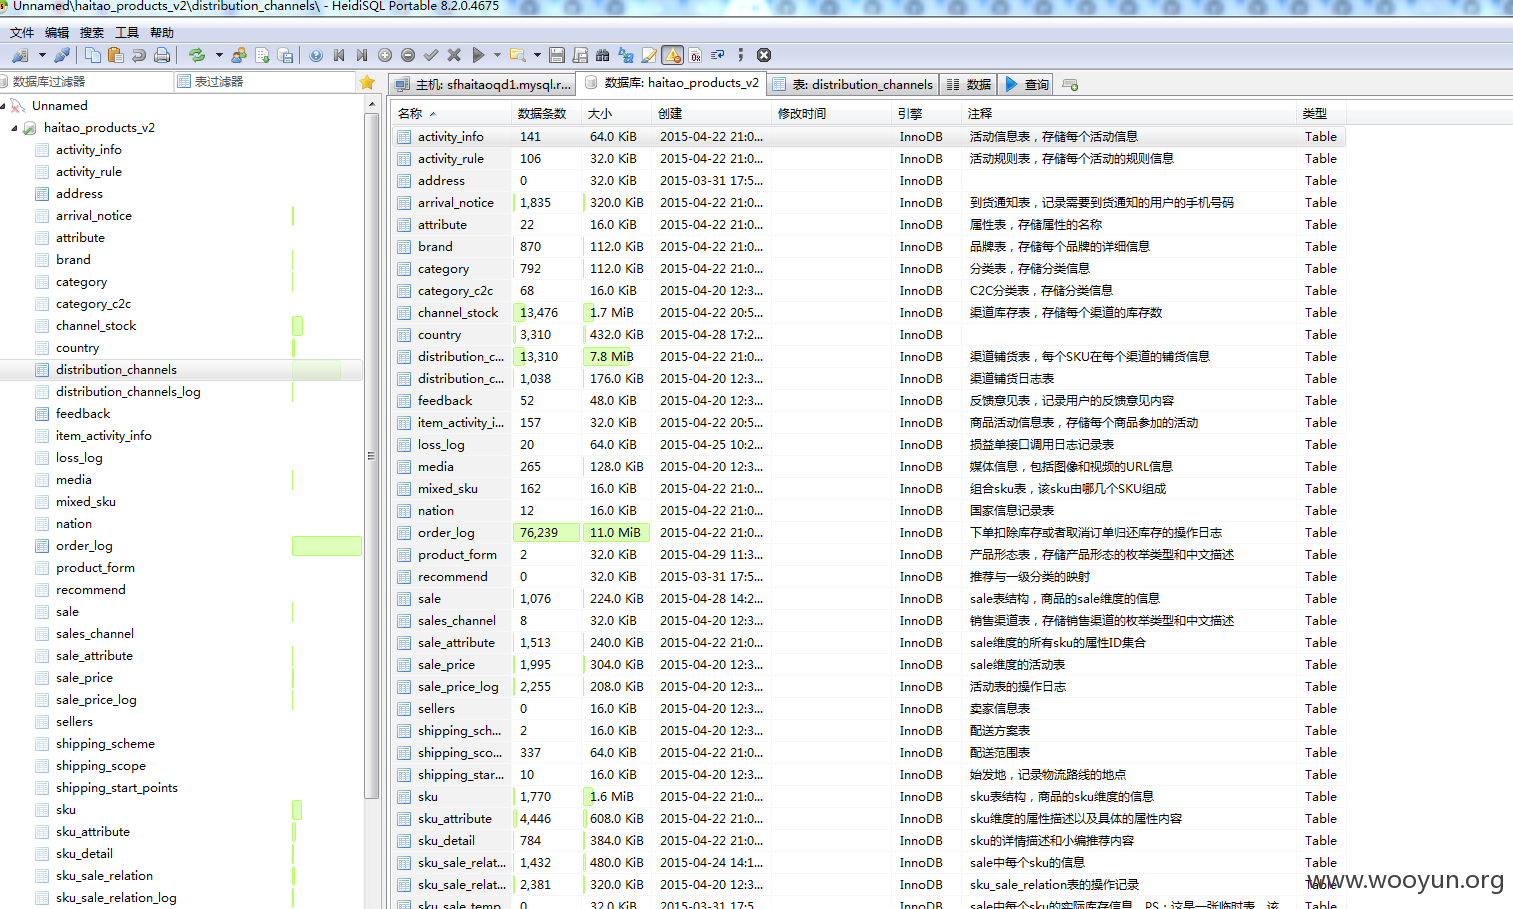Collapse the haitao_products_v2 database node
The height and width of the screenshot is (909, 1513).
[x=14, y=128]
